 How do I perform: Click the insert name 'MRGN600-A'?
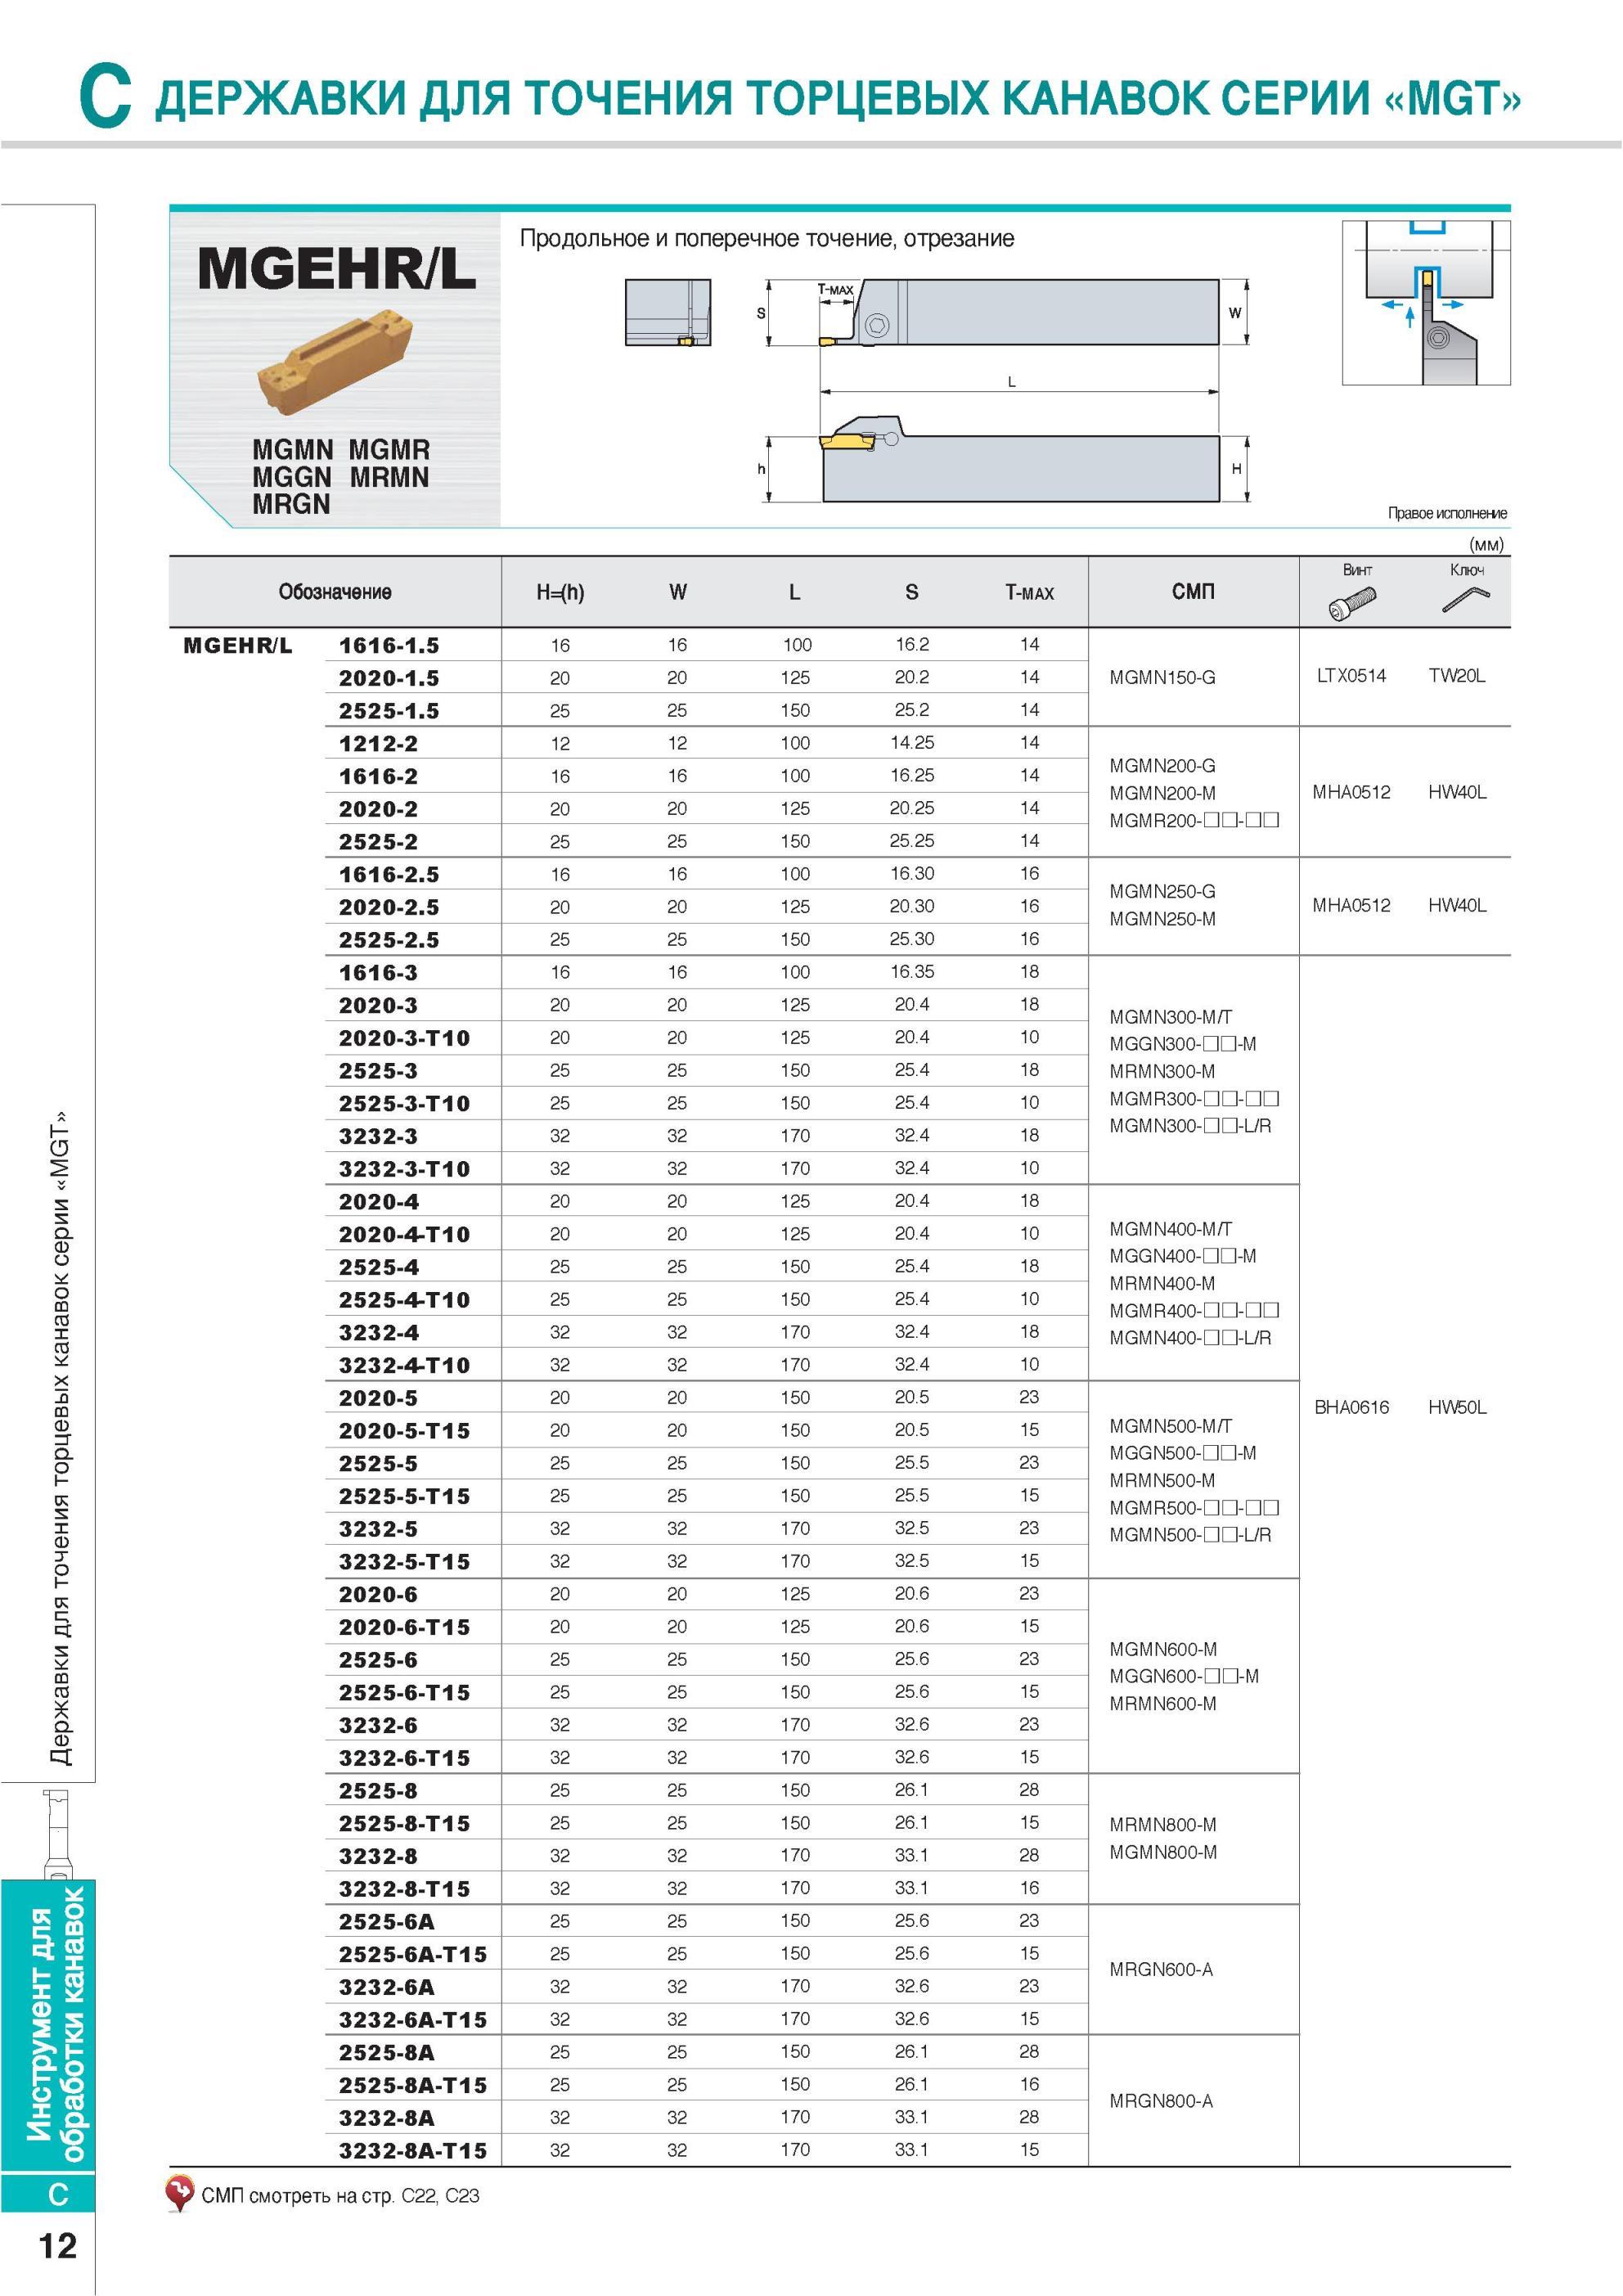[x=1160, y=1969]
